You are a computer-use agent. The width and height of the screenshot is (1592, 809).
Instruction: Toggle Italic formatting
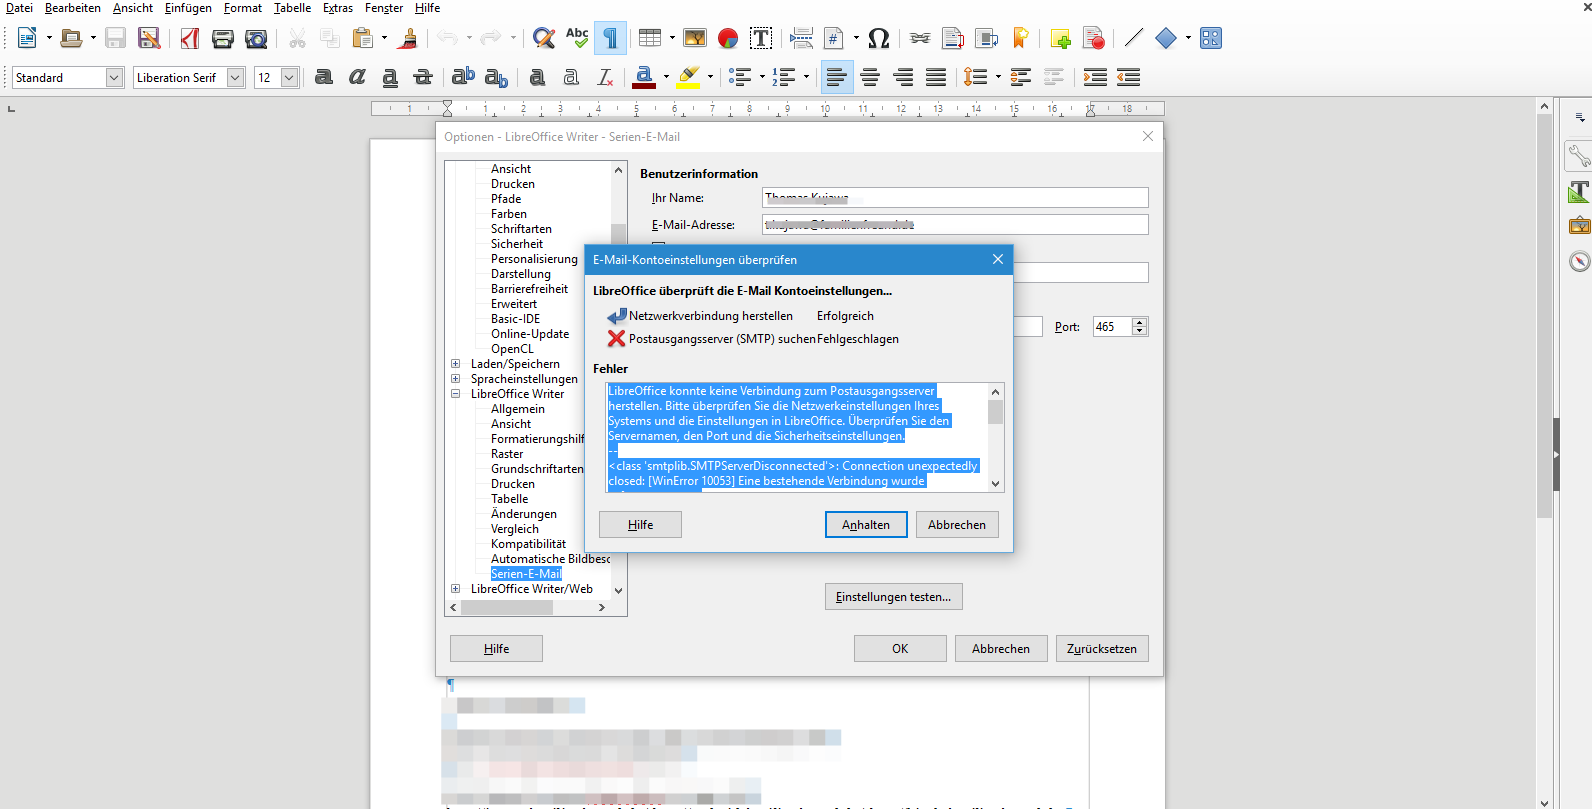pos(357,77)
